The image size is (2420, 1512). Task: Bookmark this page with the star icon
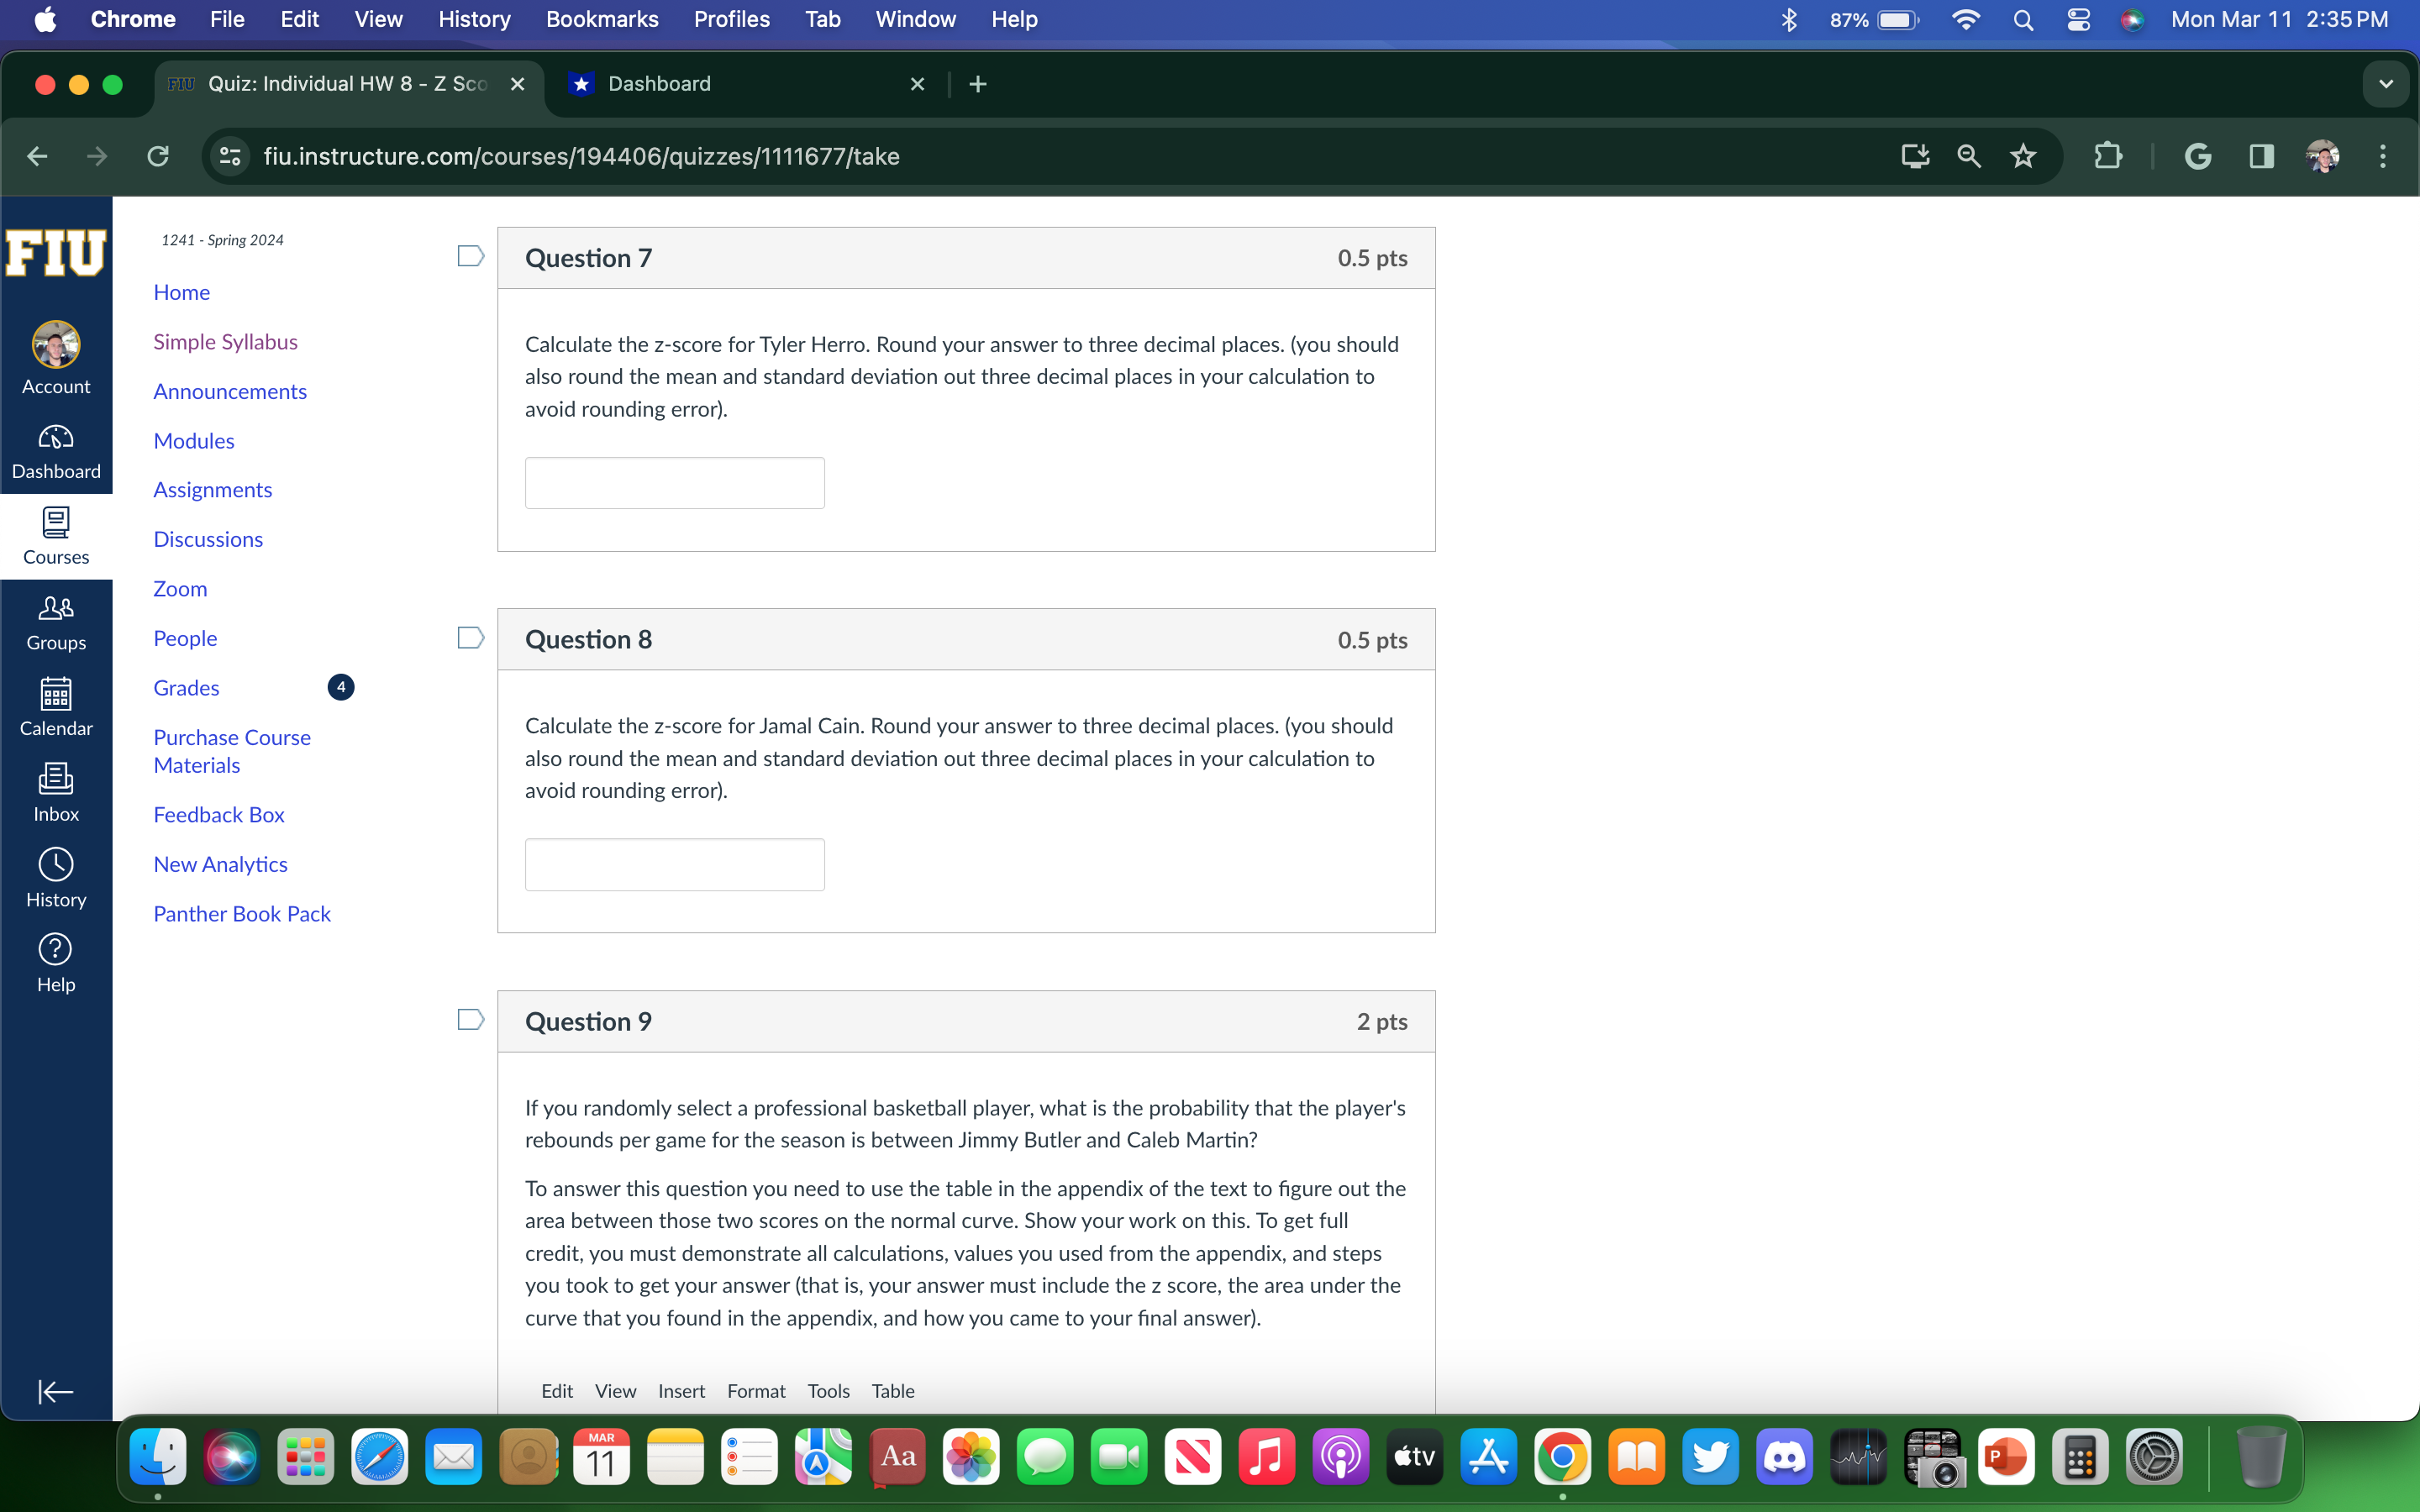[2022, 156]
